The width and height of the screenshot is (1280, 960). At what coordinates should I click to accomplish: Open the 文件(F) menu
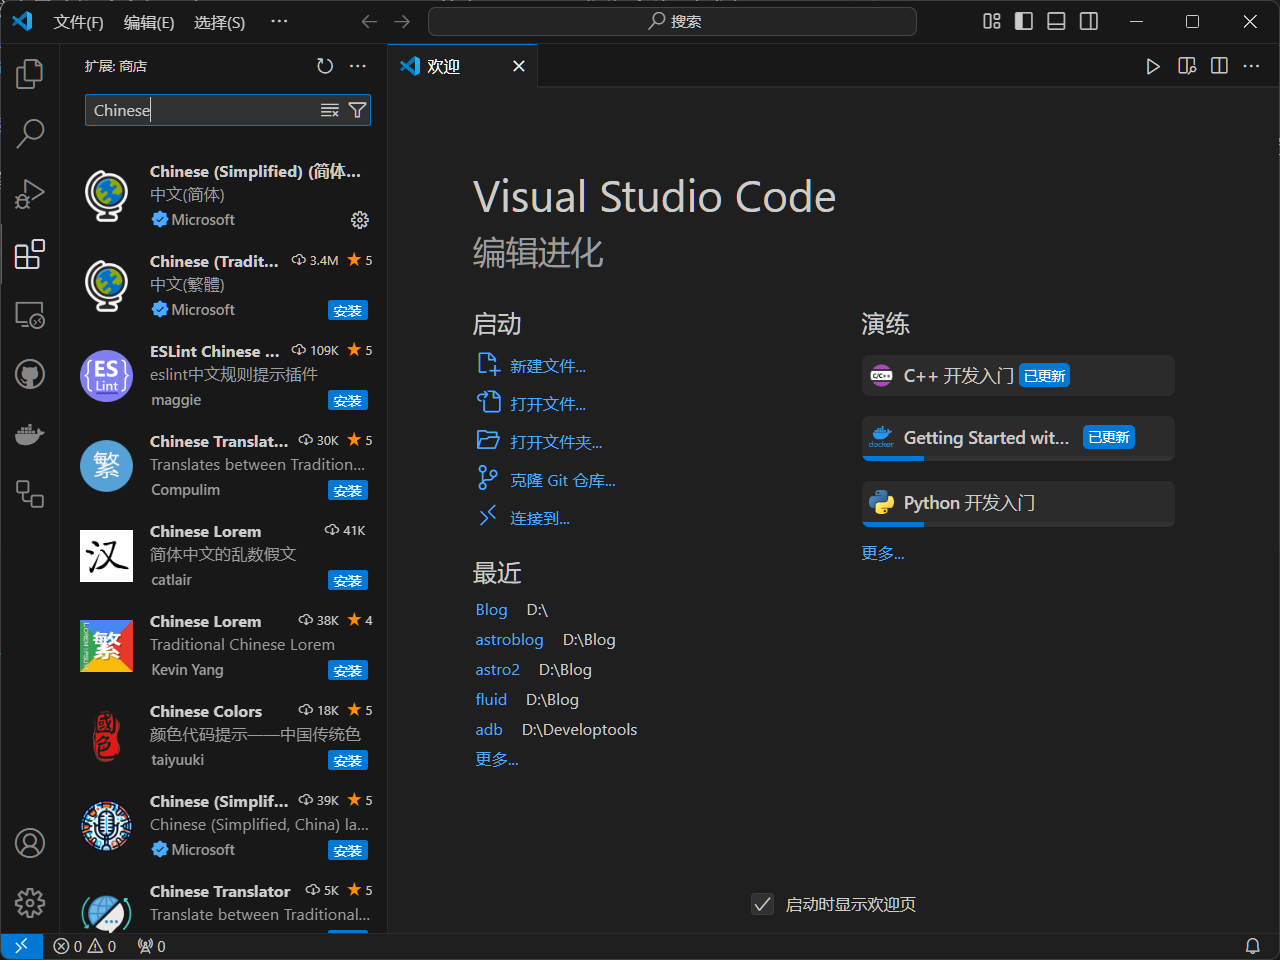tap(78, 22)
